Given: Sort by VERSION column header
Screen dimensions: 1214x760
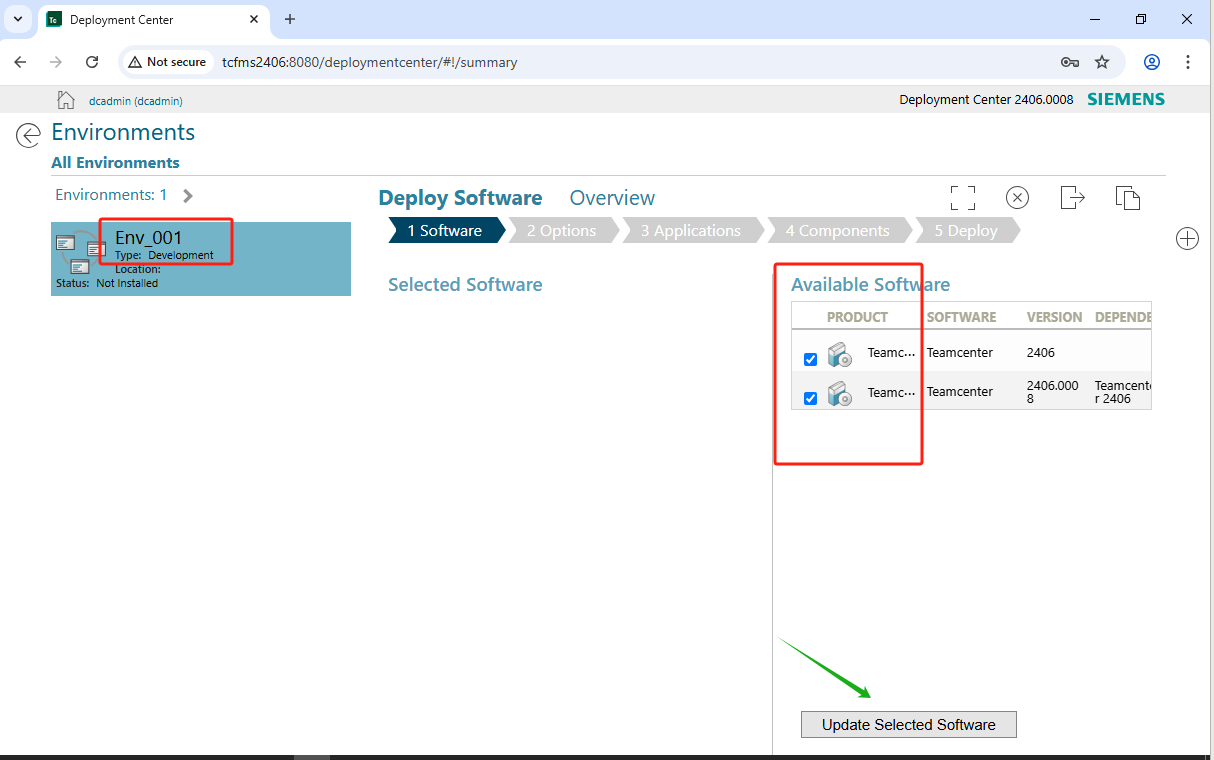Looking at the screenshot, I should click(1054, 317).
